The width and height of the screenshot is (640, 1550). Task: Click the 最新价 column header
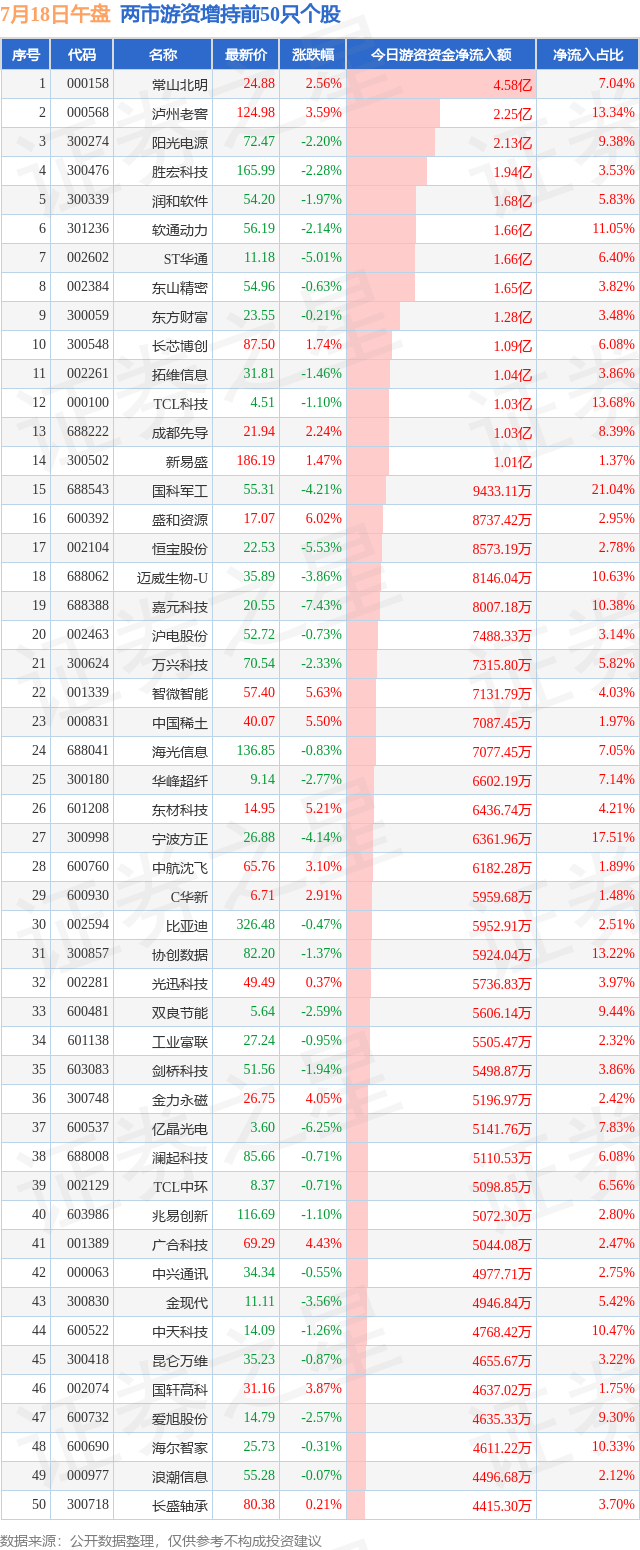pos(246,55)
